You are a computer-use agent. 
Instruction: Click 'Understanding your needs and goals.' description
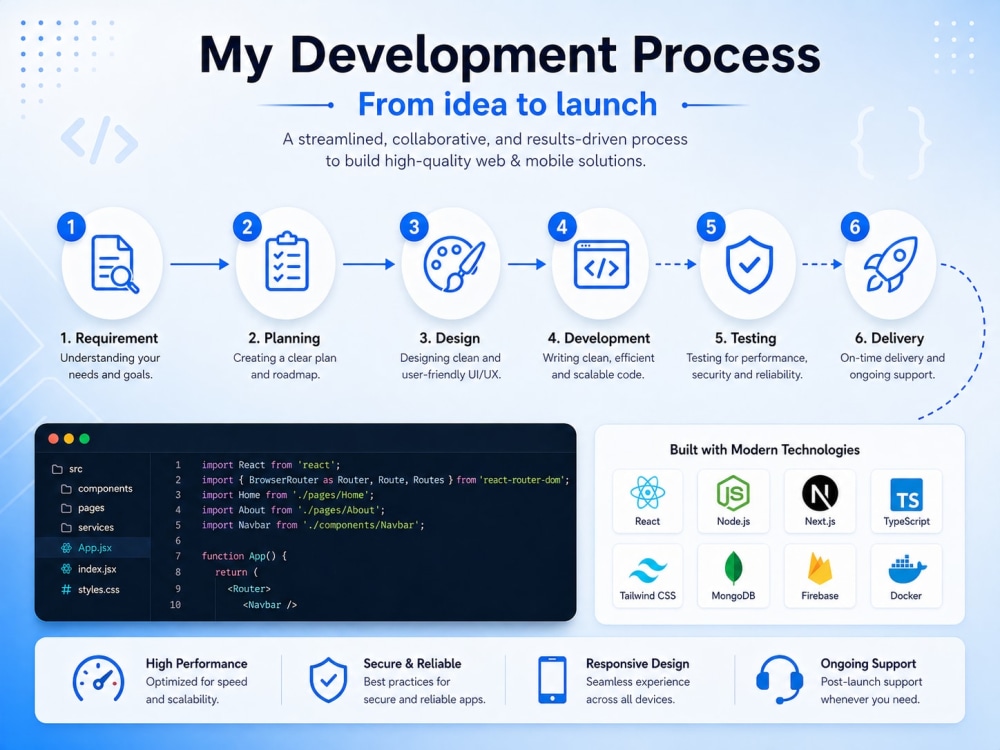[x=110, y=366]
